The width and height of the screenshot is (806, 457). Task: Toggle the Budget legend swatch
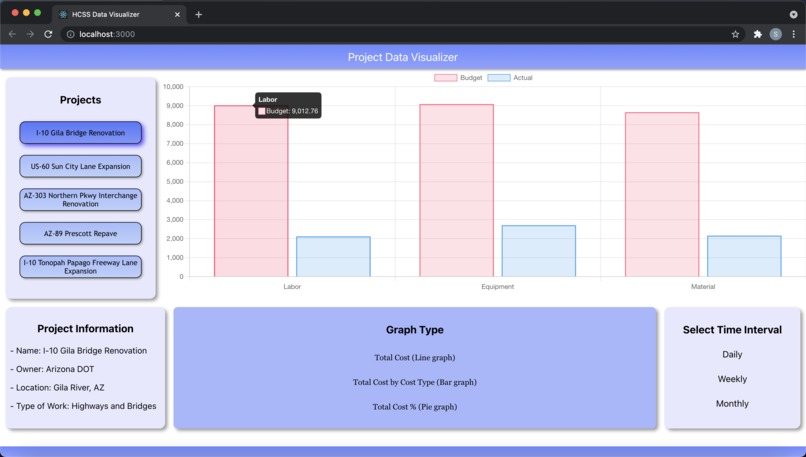445,78
